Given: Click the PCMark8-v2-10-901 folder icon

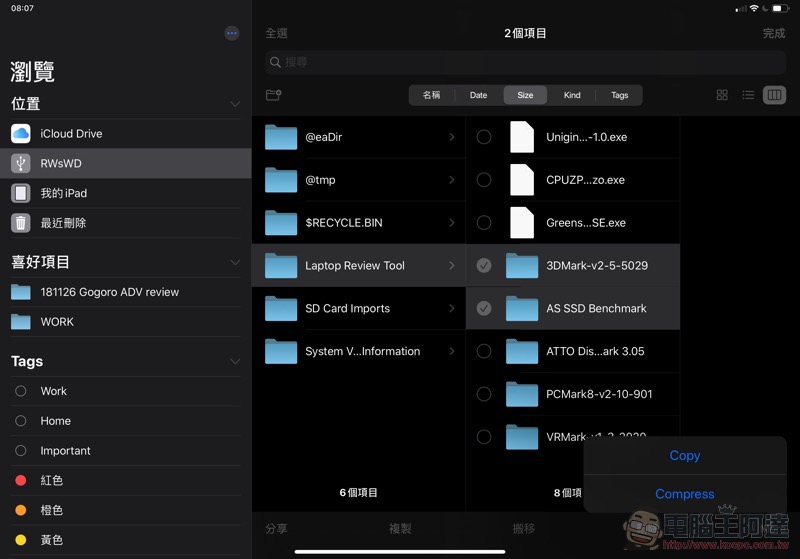Looking at the screenshot, I should point(522,394).
